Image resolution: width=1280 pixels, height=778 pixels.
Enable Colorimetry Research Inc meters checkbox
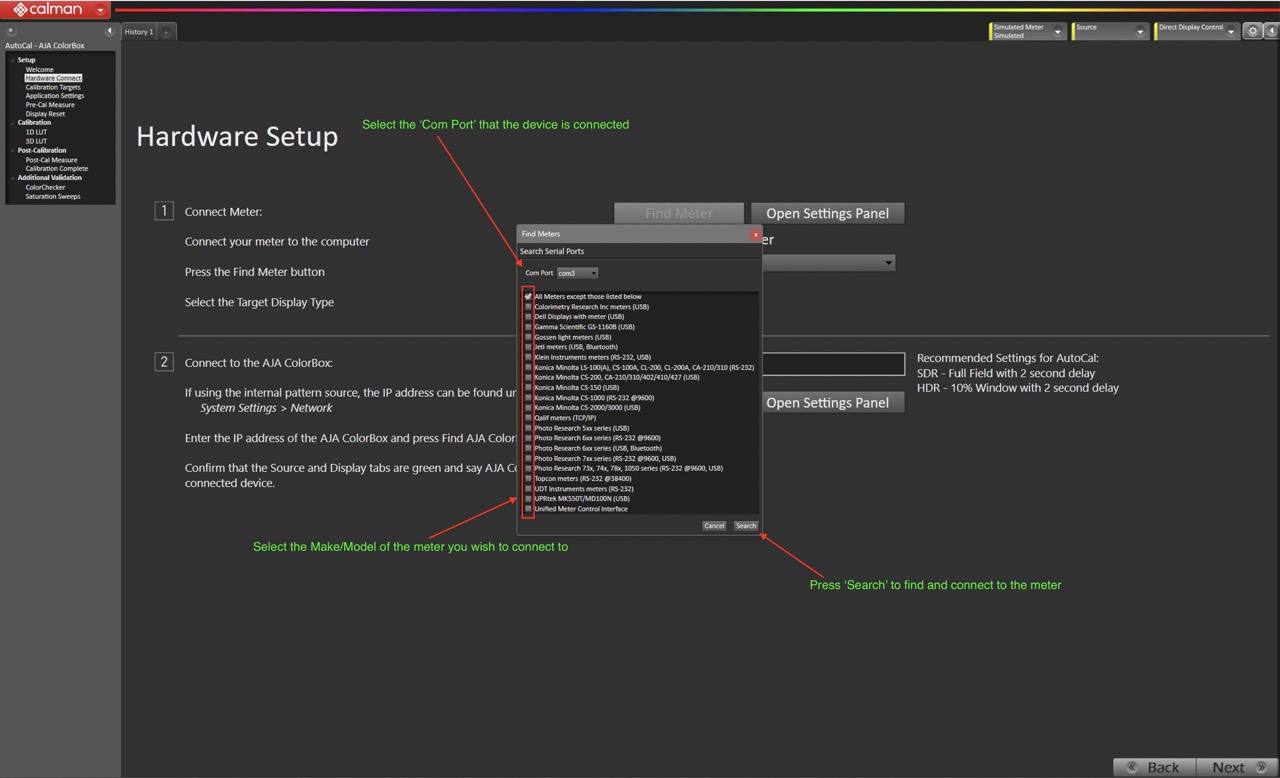click(x=528, y=307)
